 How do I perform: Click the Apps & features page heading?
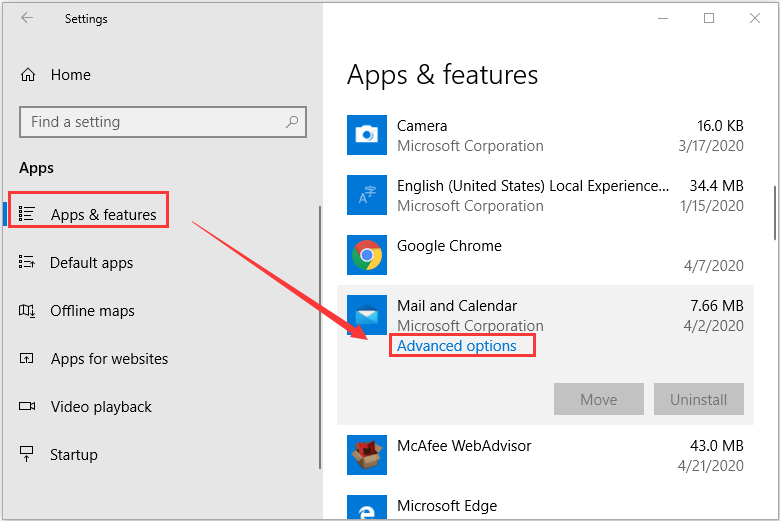click(x=442, y=75)
